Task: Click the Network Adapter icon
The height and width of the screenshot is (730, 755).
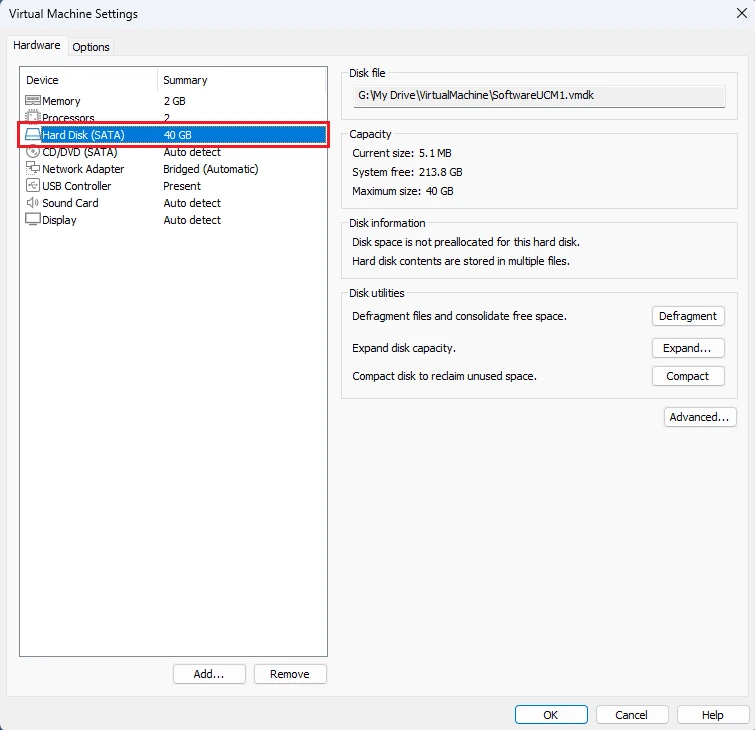Action: (x=33, y=169)
